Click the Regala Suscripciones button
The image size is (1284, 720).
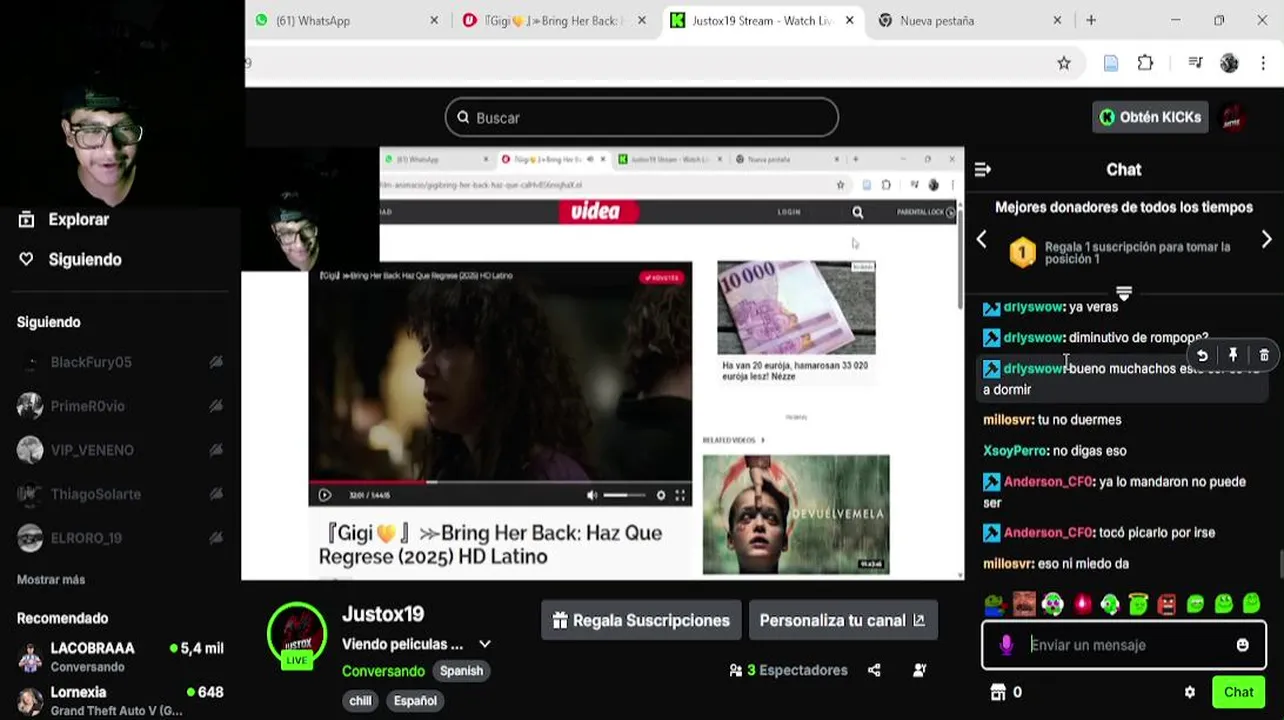tap(641, 620)
